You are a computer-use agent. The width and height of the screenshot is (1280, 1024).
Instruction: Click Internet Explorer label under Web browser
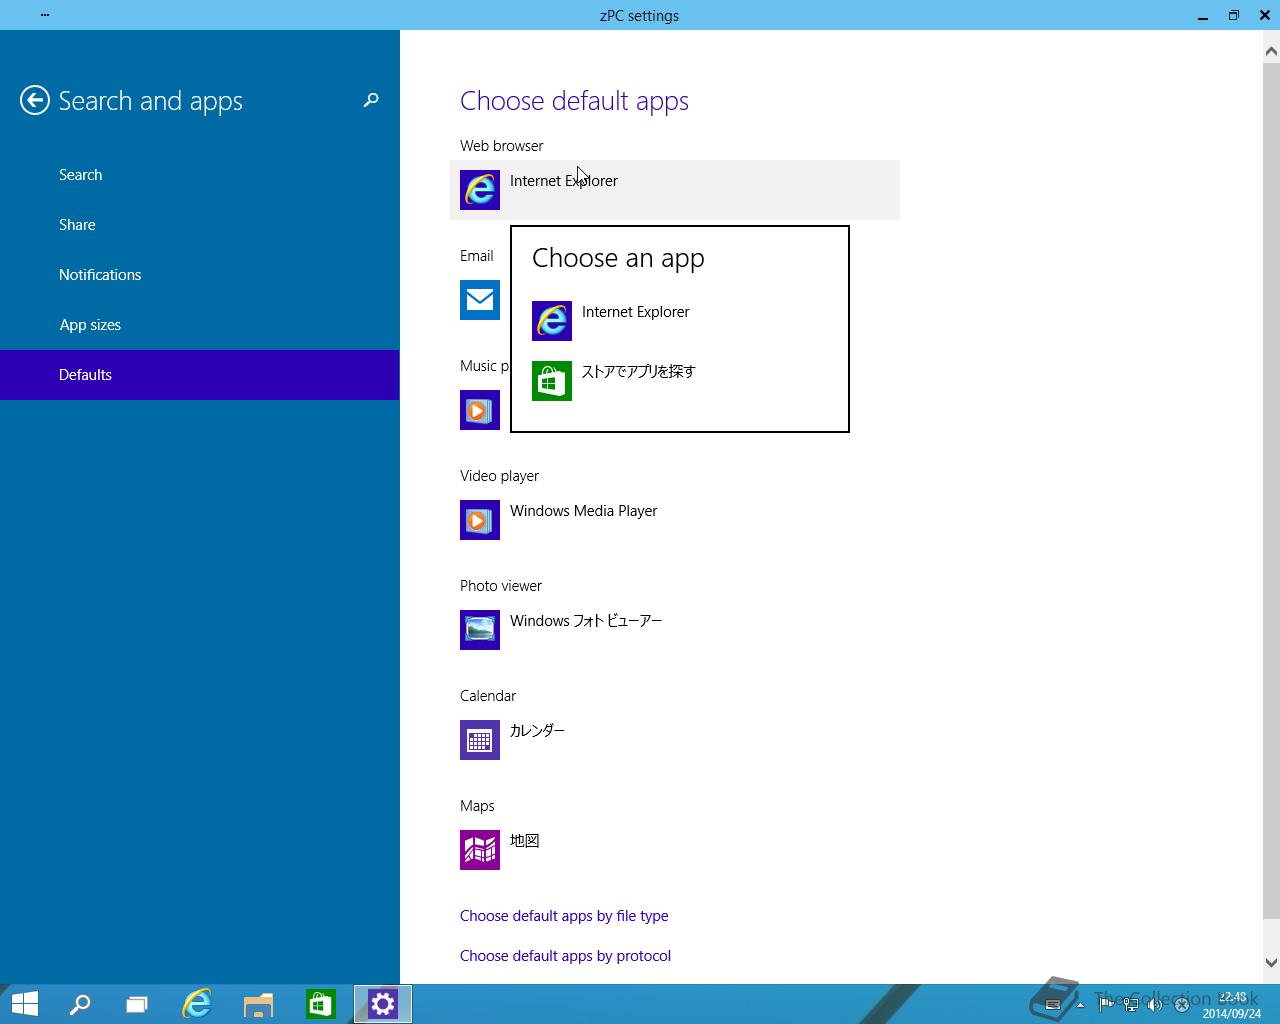[x=564, y=181]
